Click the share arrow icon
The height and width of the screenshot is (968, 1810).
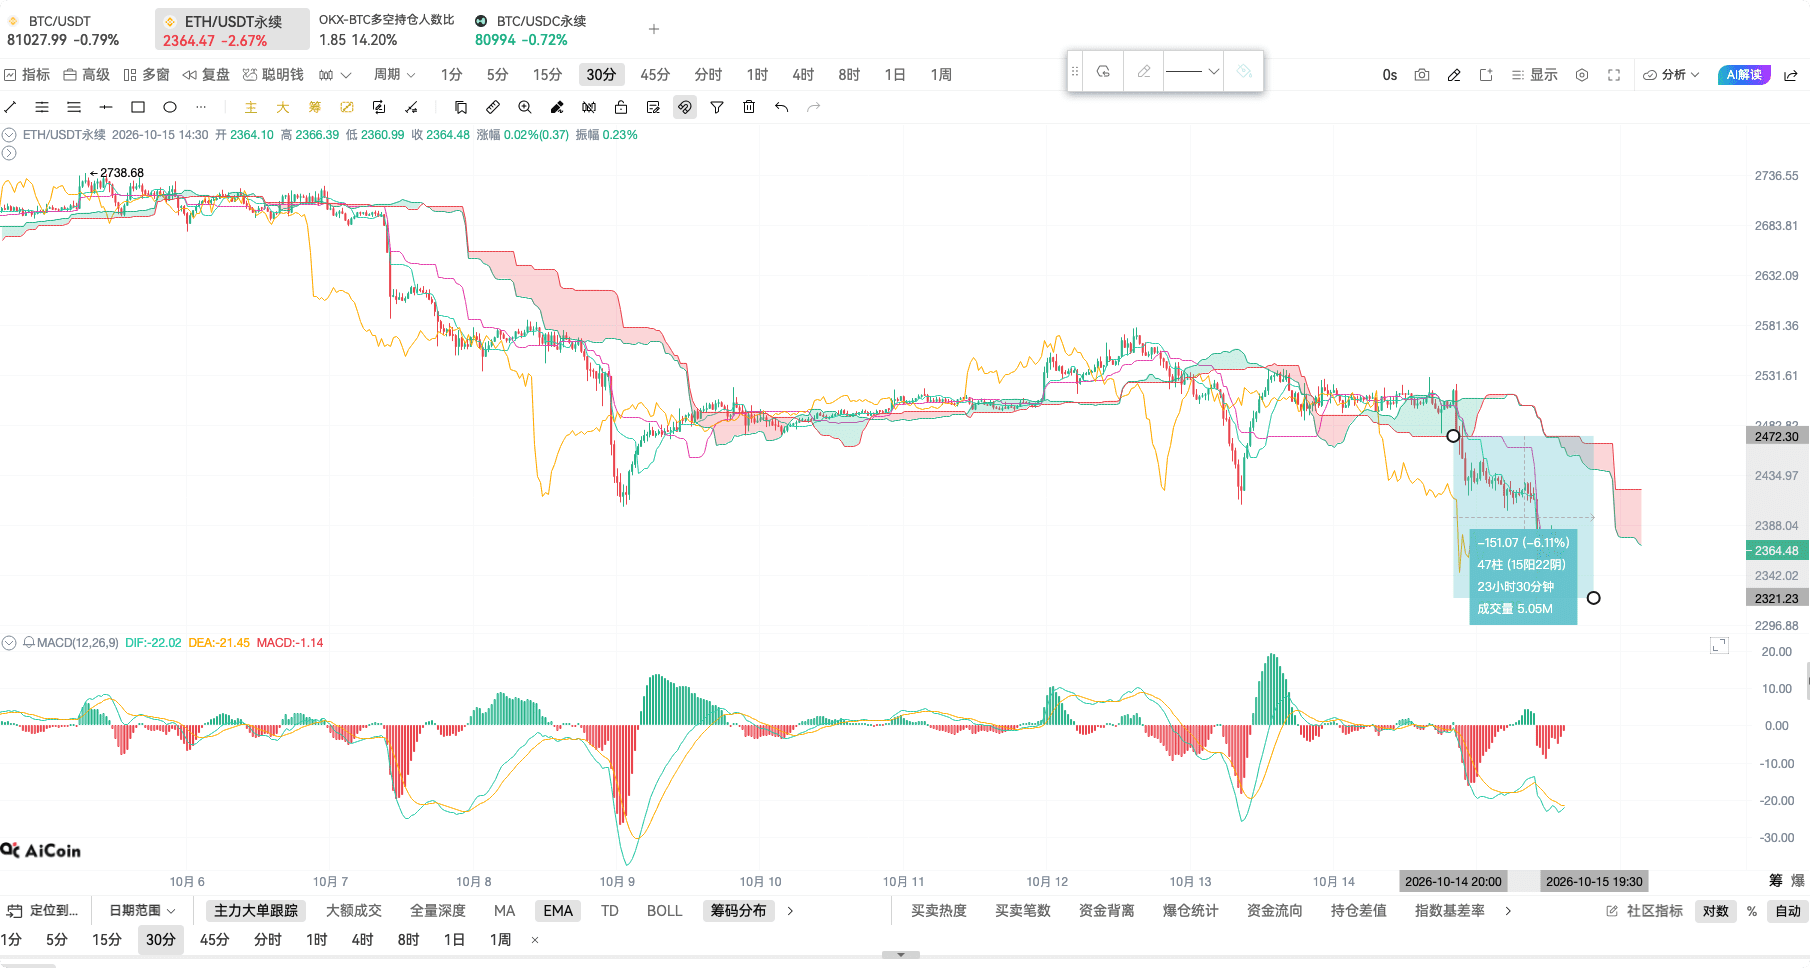pyautogui.click(x=1791, y=75)
